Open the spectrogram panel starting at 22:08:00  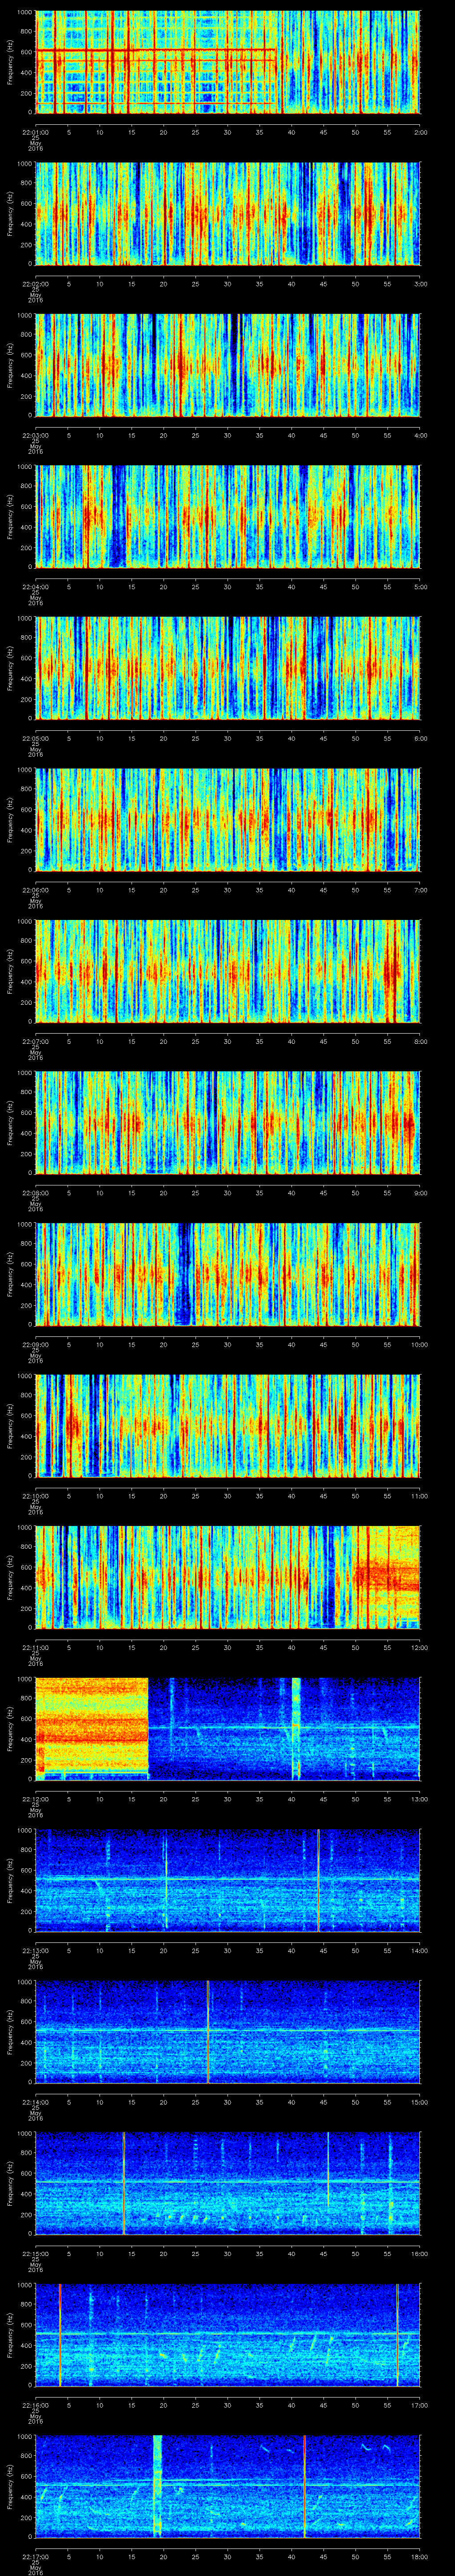coord(228,1122)
